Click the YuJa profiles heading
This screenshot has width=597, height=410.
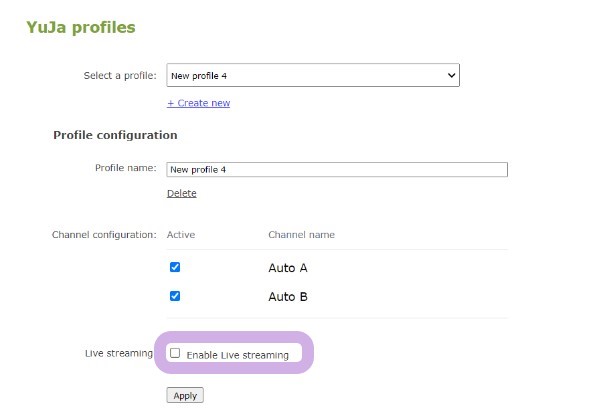pyautogui.click(x=81, y=27)
